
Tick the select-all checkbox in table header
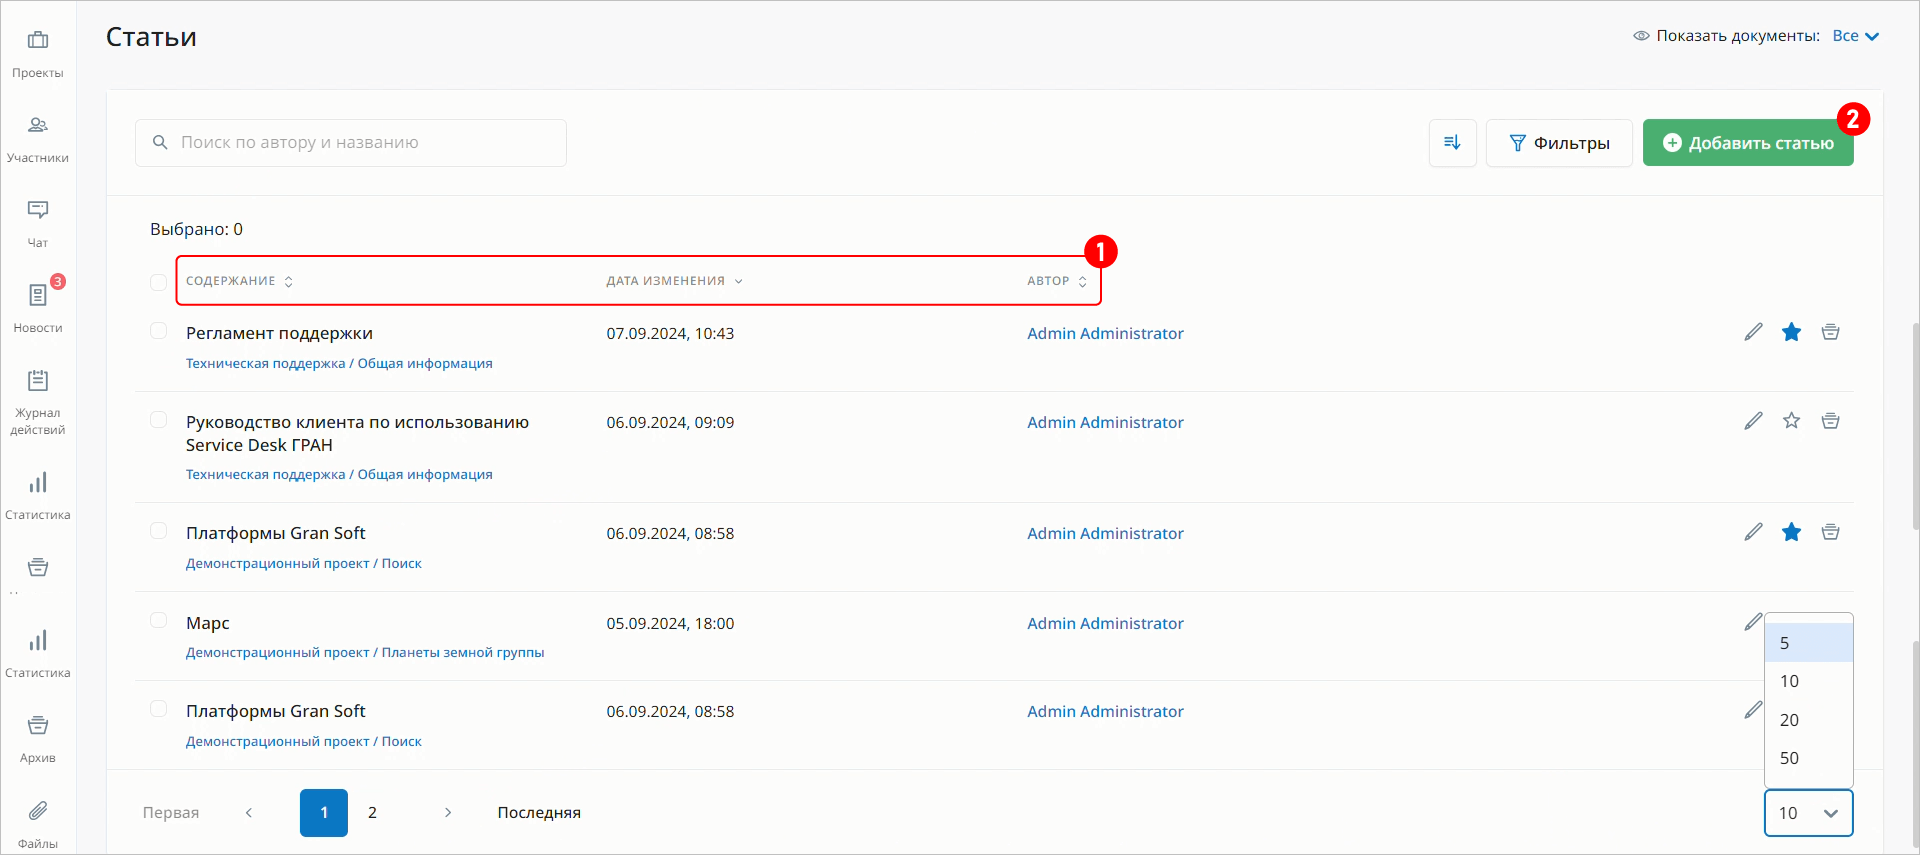(158, 282)
